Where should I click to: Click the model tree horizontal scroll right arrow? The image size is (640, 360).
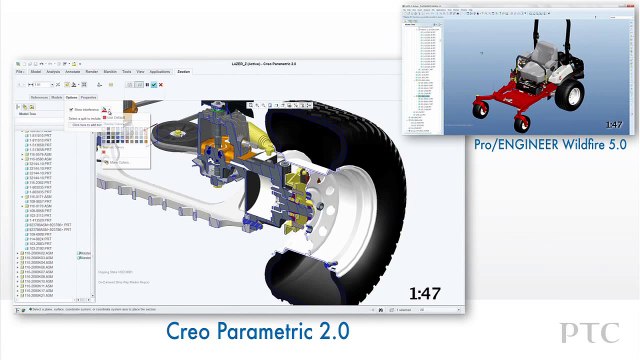[89, 300]
